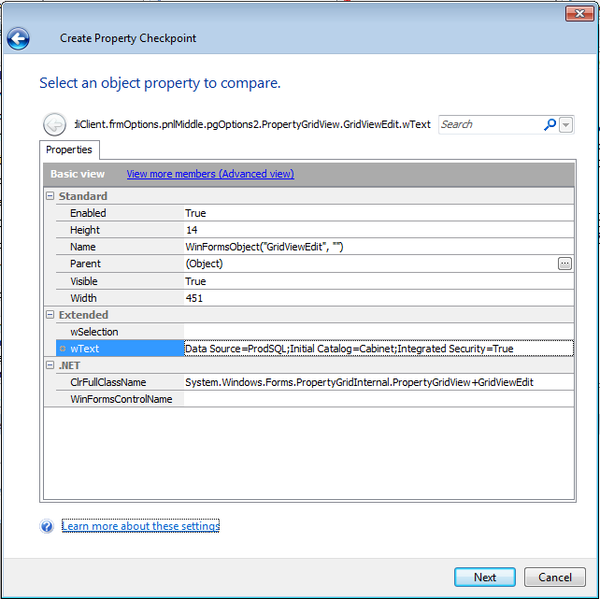Screen dimensions: 600x599
Task: Click inside the Search input field
Action: click(488, 125)
